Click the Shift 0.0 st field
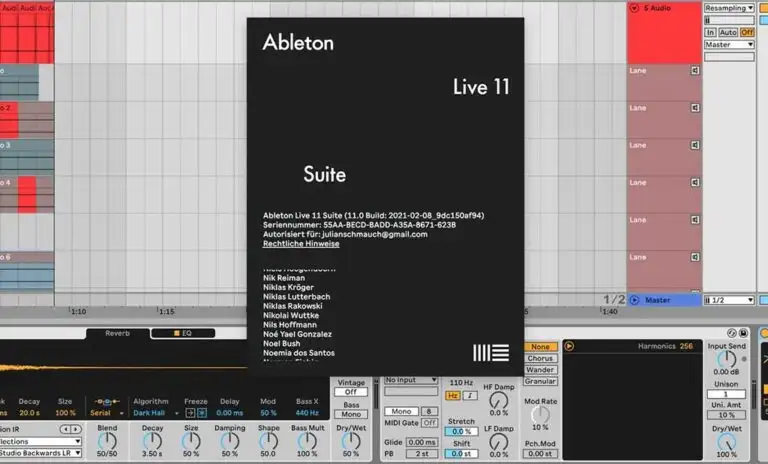 [x=461, y=454]
